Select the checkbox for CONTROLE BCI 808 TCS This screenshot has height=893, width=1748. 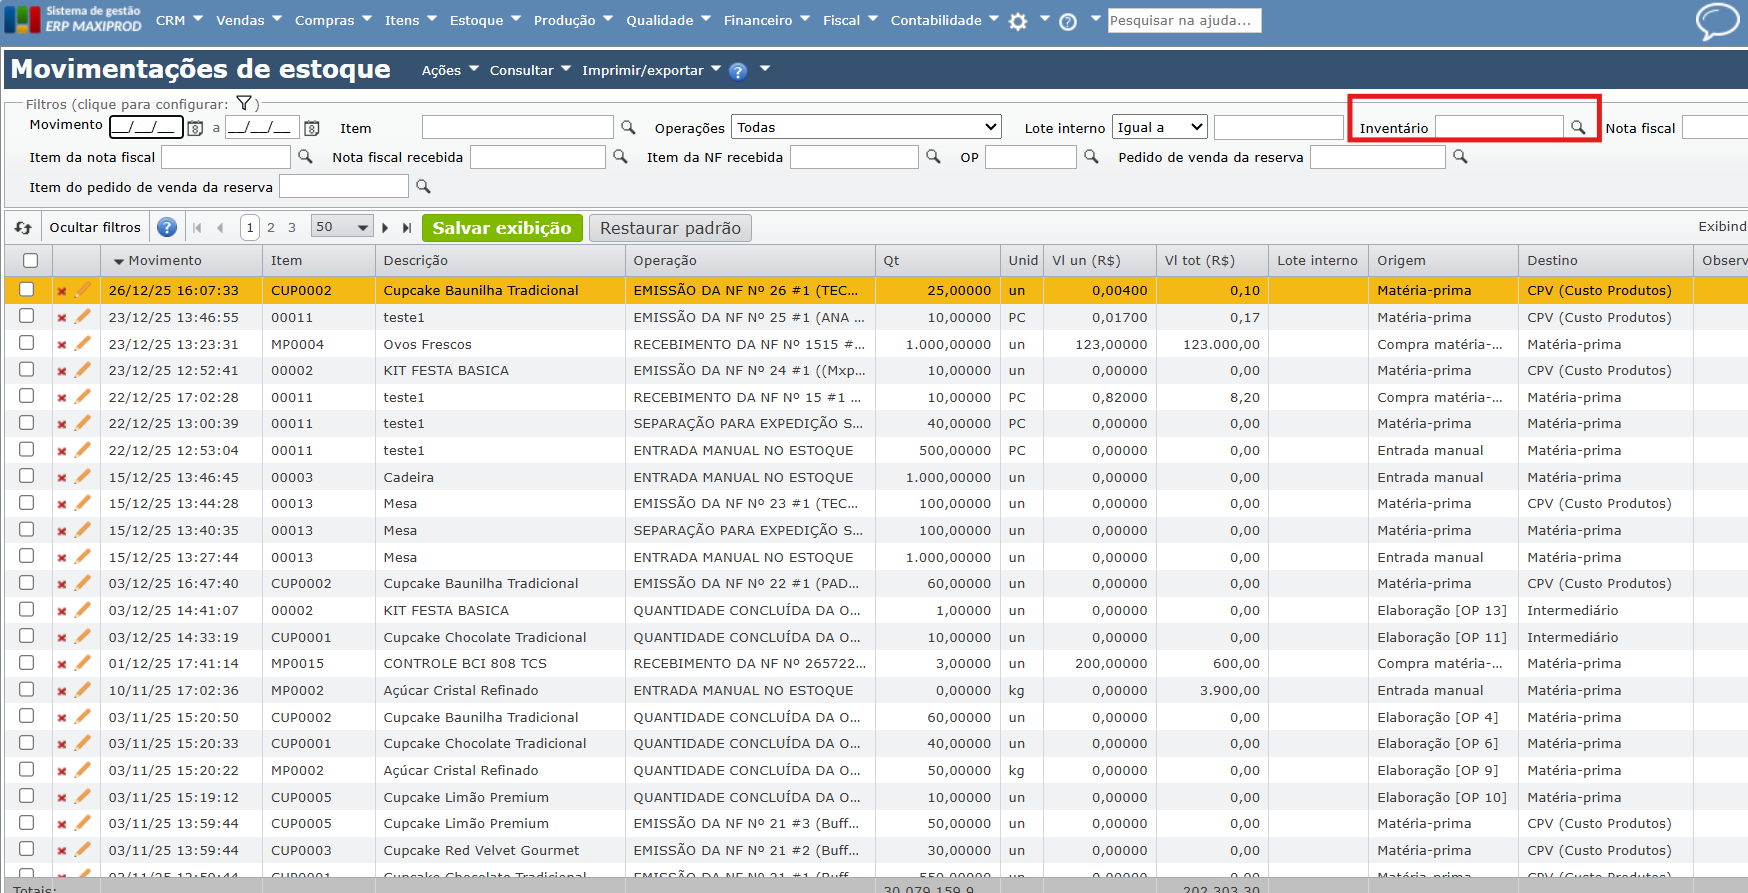click(27, 663)
